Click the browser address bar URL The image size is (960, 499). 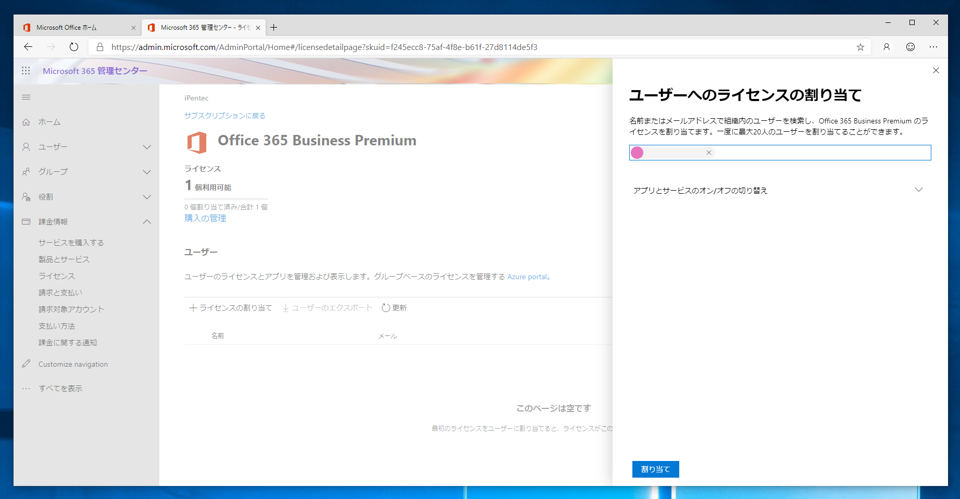click(324, 47)
